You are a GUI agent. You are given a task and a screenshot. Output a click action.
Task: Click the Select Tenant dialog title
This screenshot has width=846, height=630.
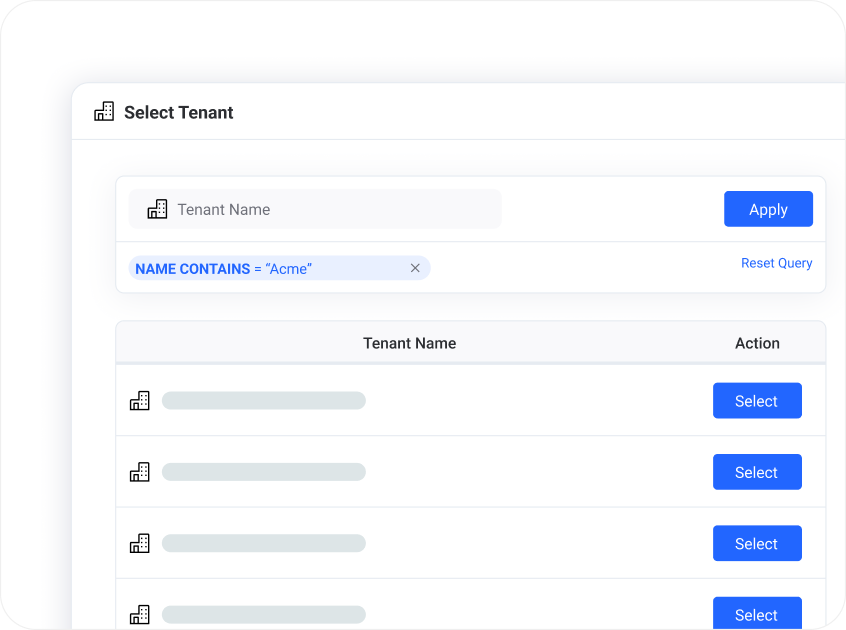179,112
